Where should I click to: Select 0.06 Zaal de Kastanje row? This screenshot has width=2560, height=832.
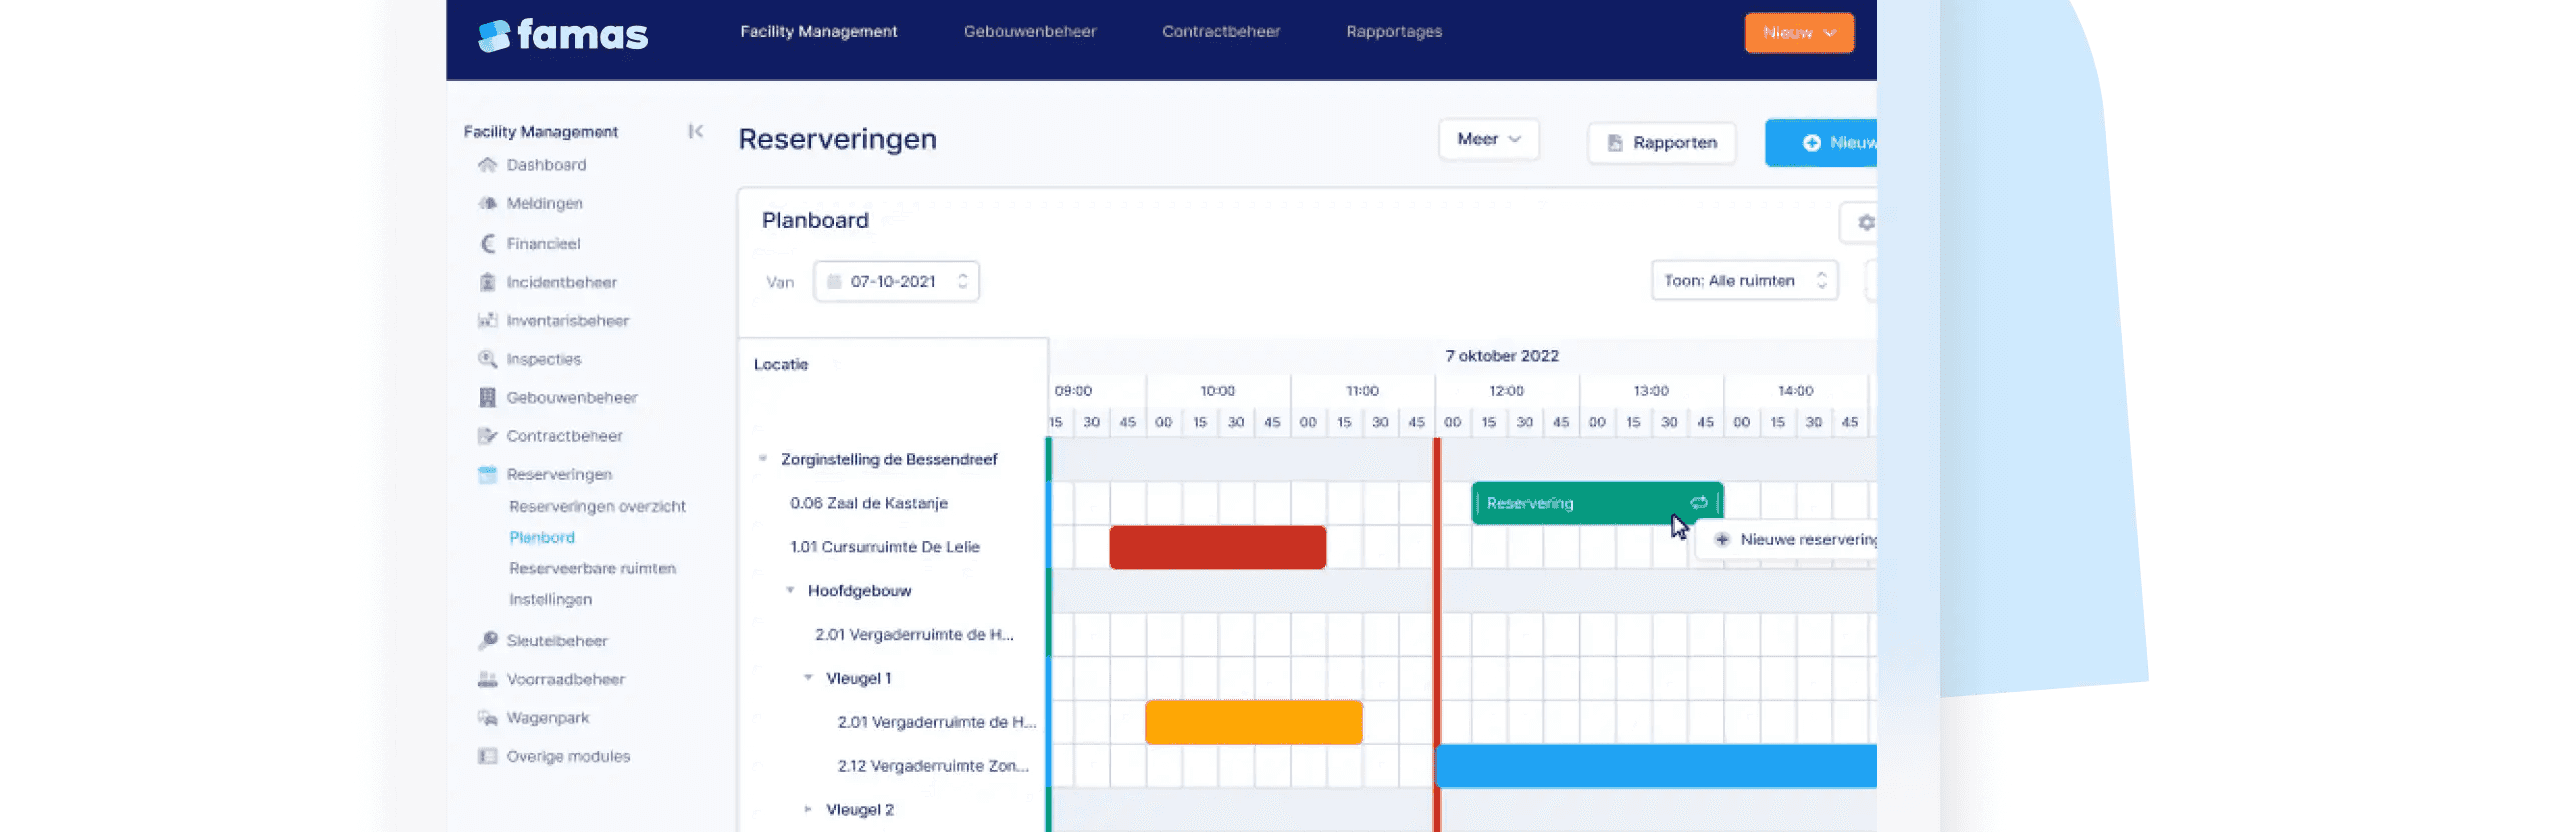[868, 503]
